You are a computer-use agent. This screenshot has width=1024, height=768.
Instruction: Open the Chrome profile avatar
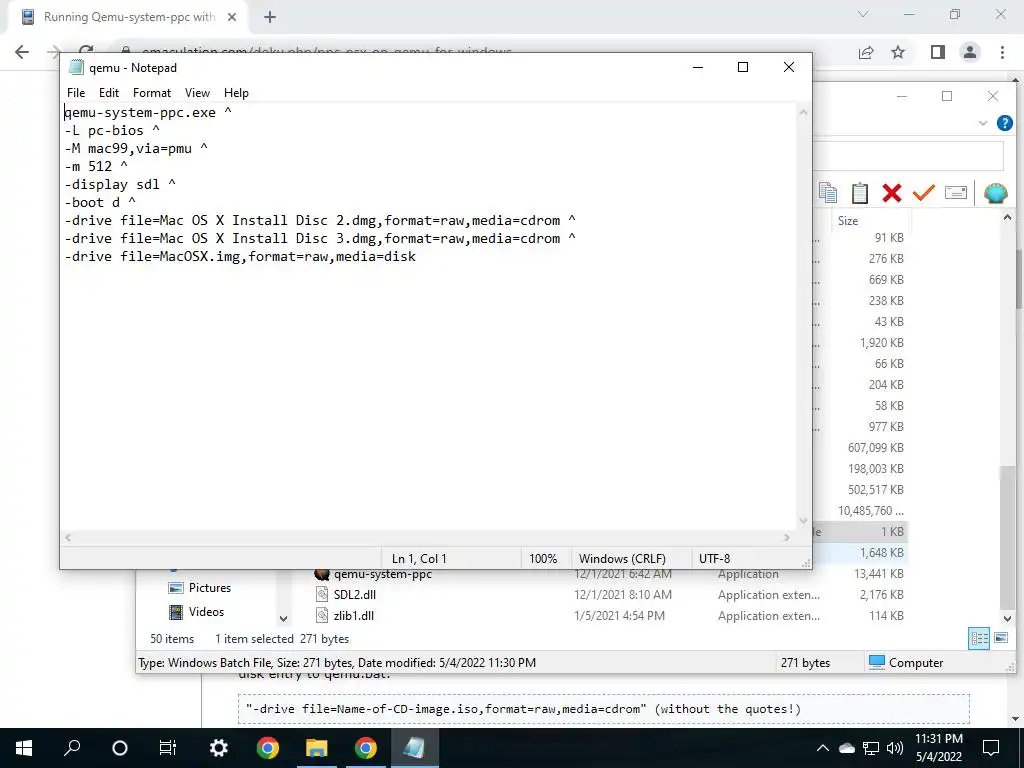tap(970, 52)
